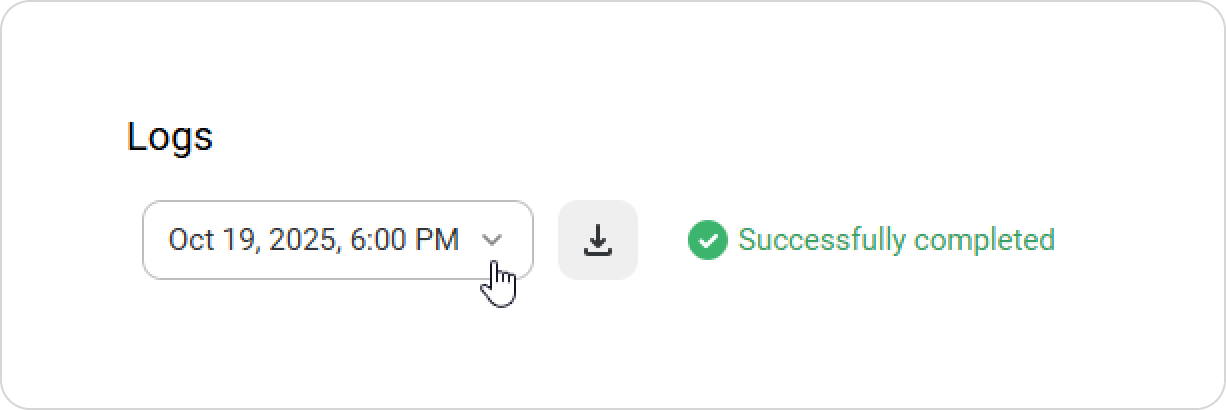Click the "Logs" section title

(x=170, y=136)
